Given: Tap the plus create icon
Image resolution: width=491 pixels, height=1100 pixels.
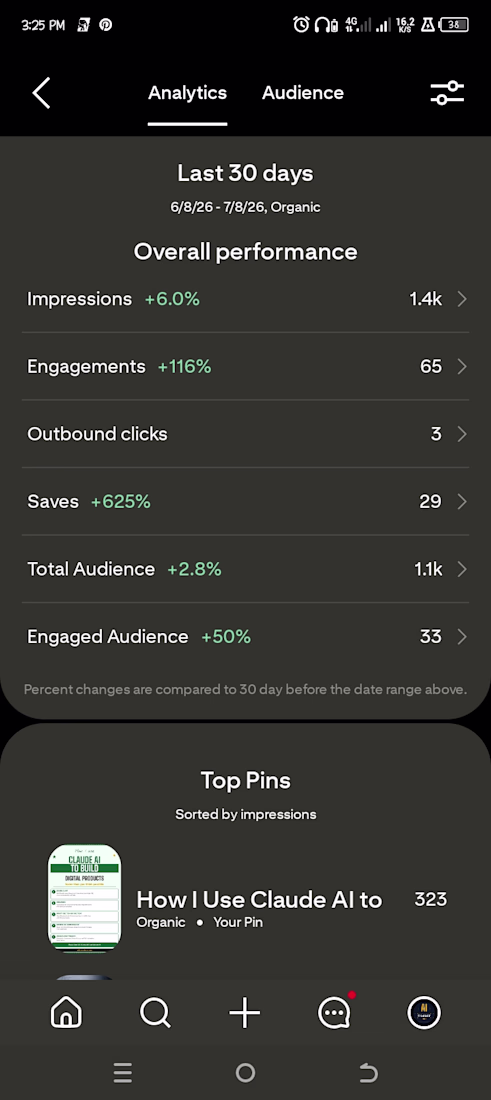Looking at the screenshot, I should pyautogui.click(x=245, y=1013).
